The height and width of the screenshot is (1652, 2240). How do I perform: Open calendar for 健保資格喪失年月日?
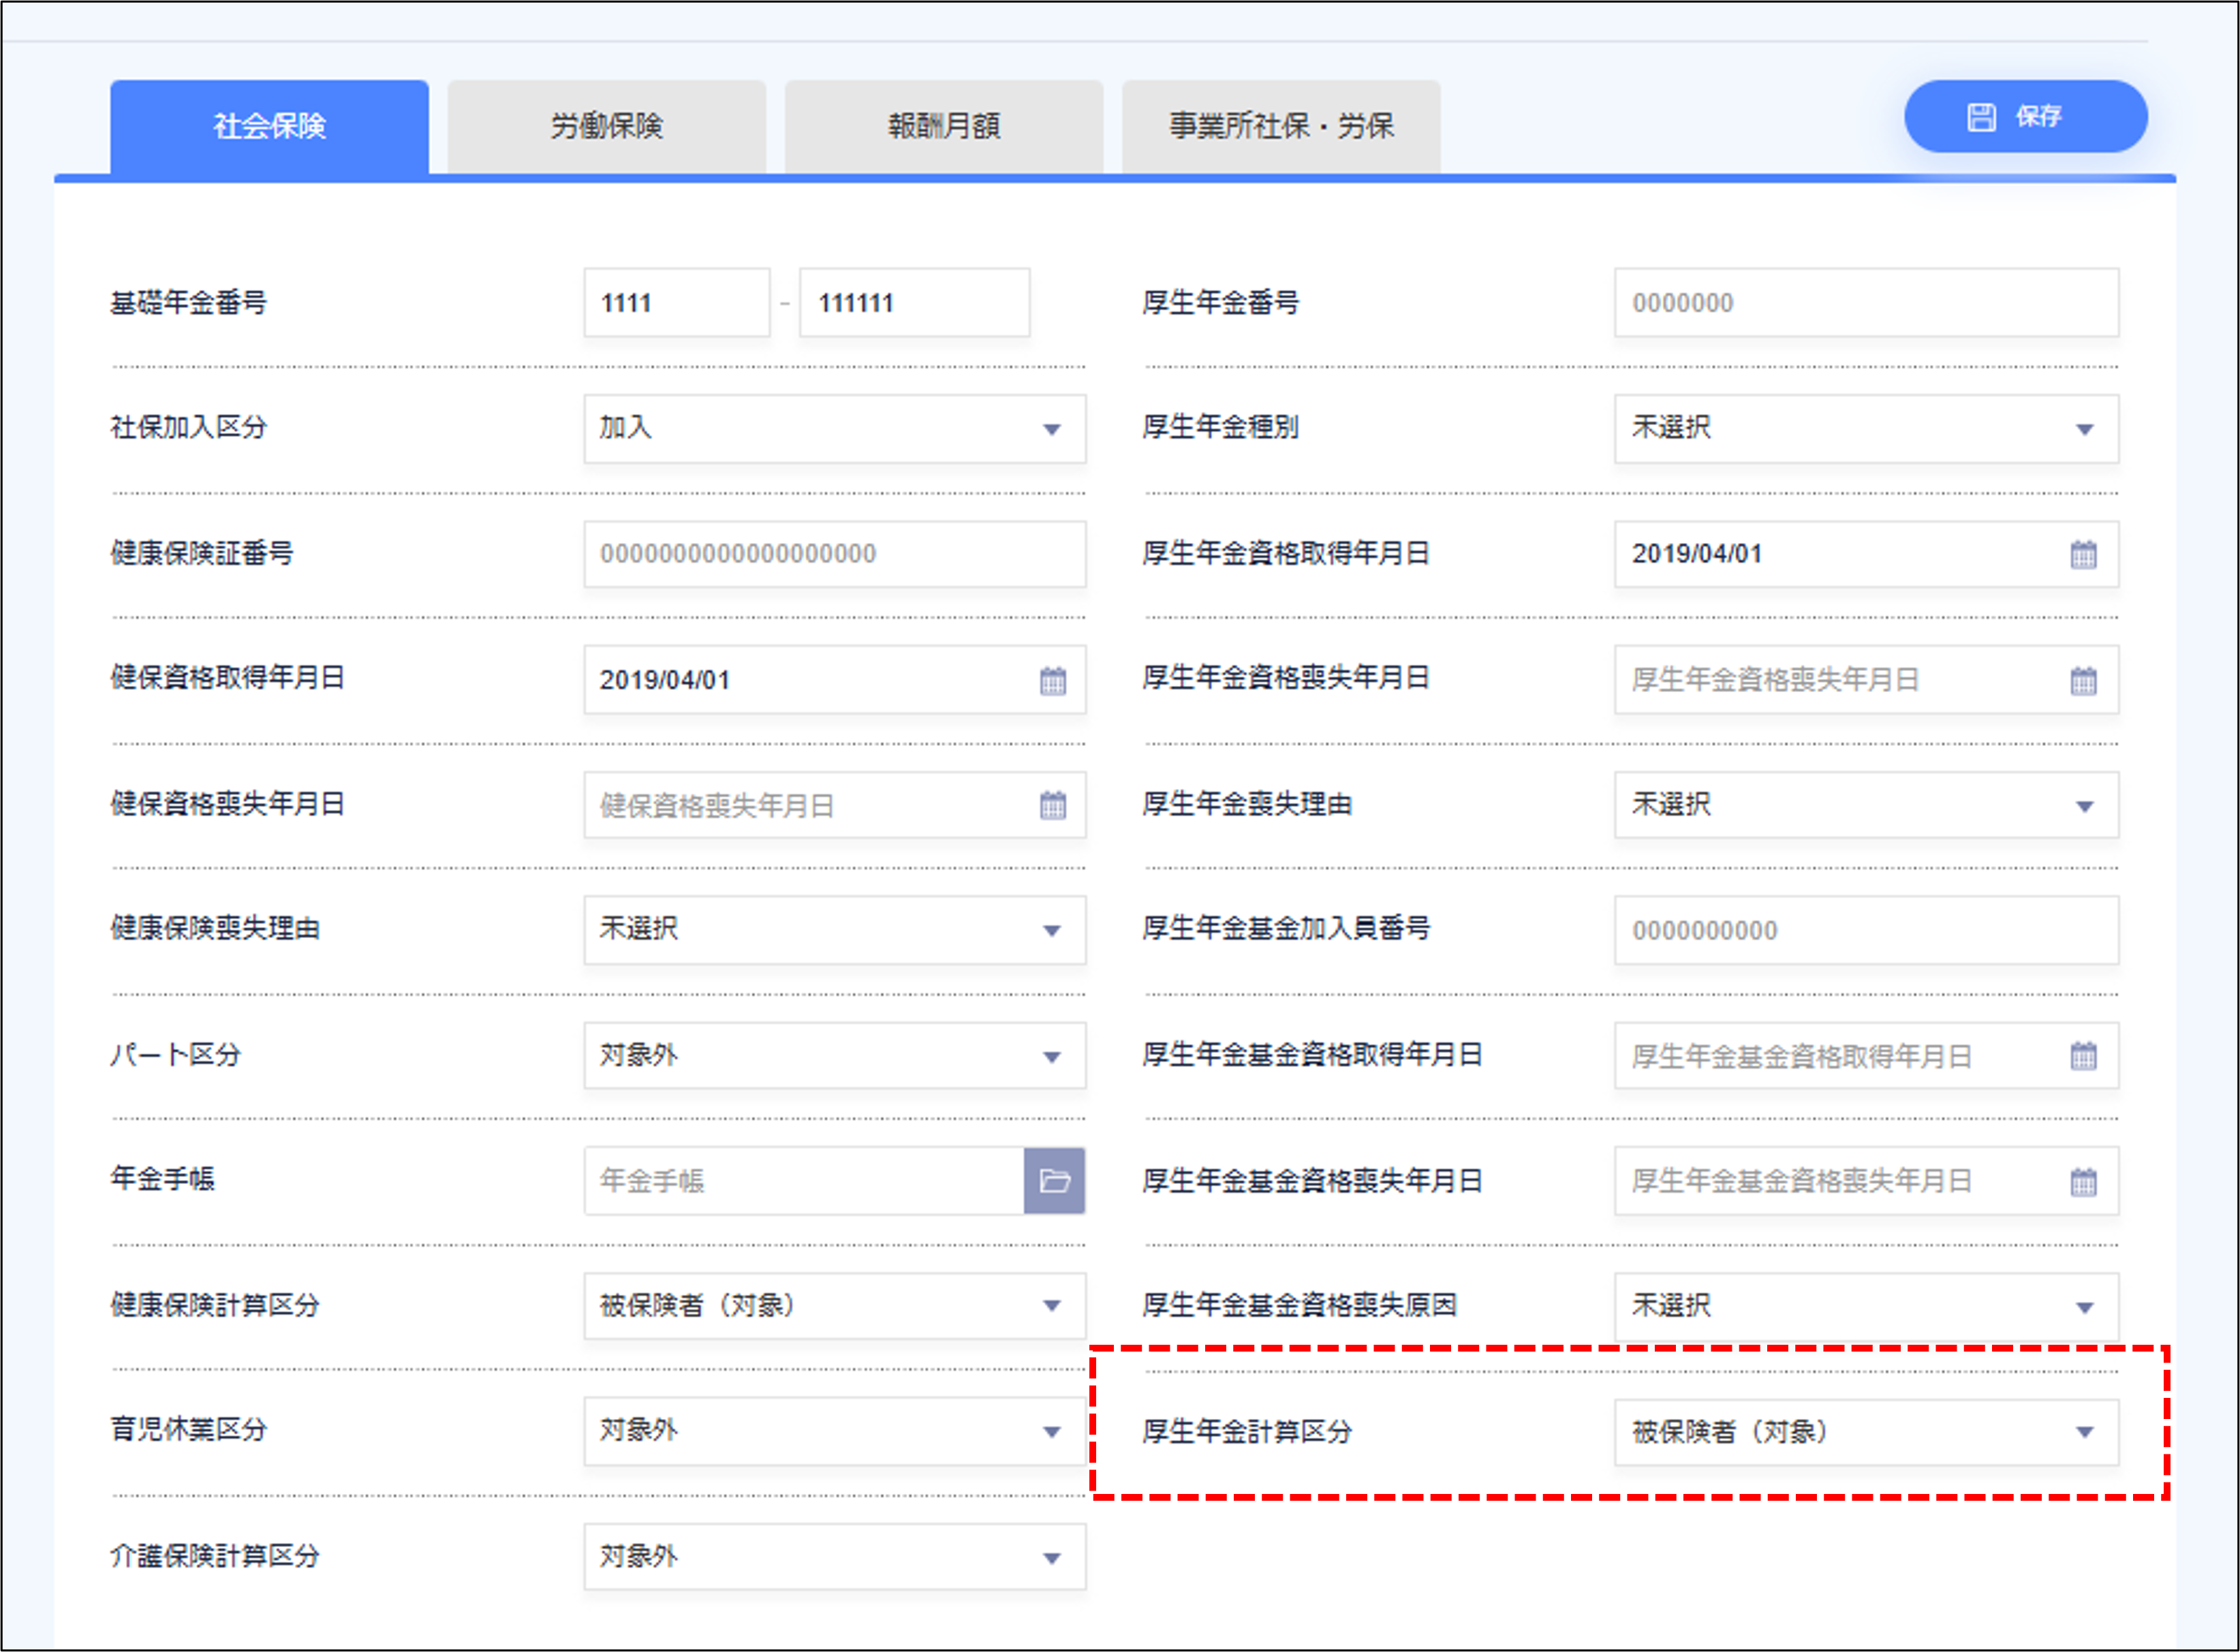1052,805
